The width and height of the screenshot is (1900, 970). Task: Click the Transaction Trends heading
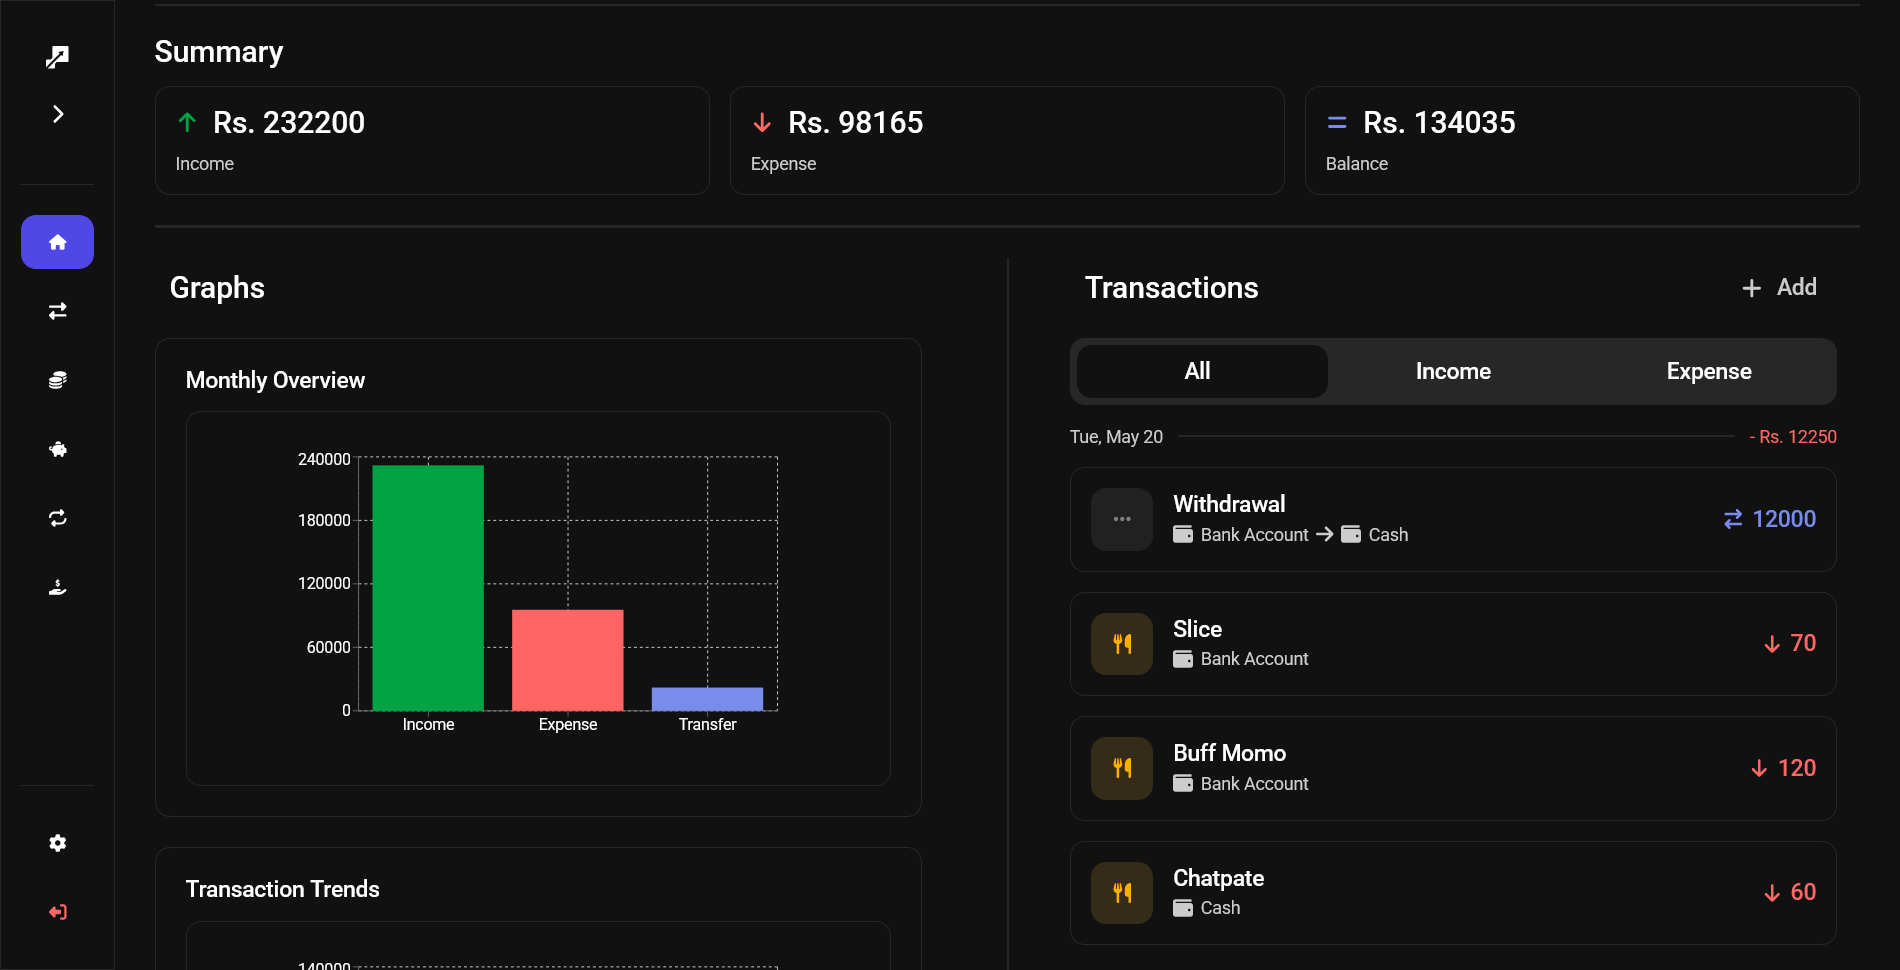[x=283, y=889]
